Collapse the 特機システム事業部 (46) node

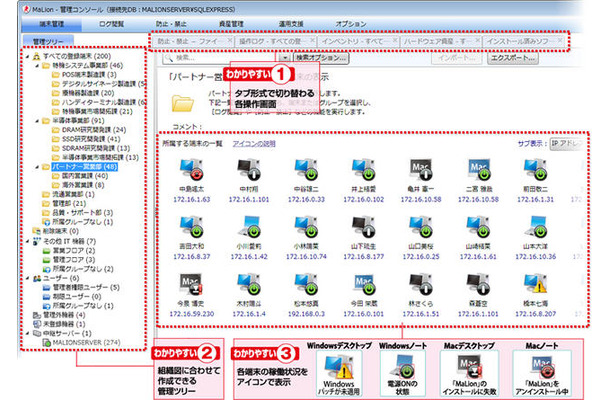tap(37, 66)
